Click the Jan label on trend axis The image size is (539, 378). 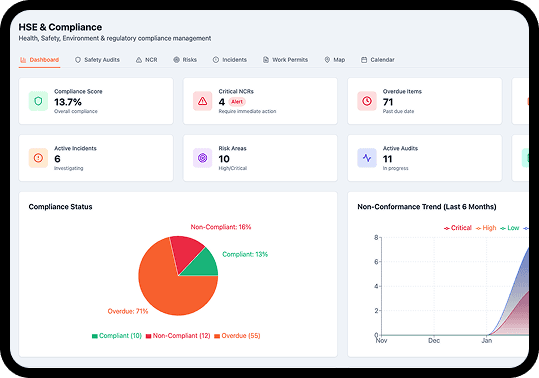click(487, 341)
